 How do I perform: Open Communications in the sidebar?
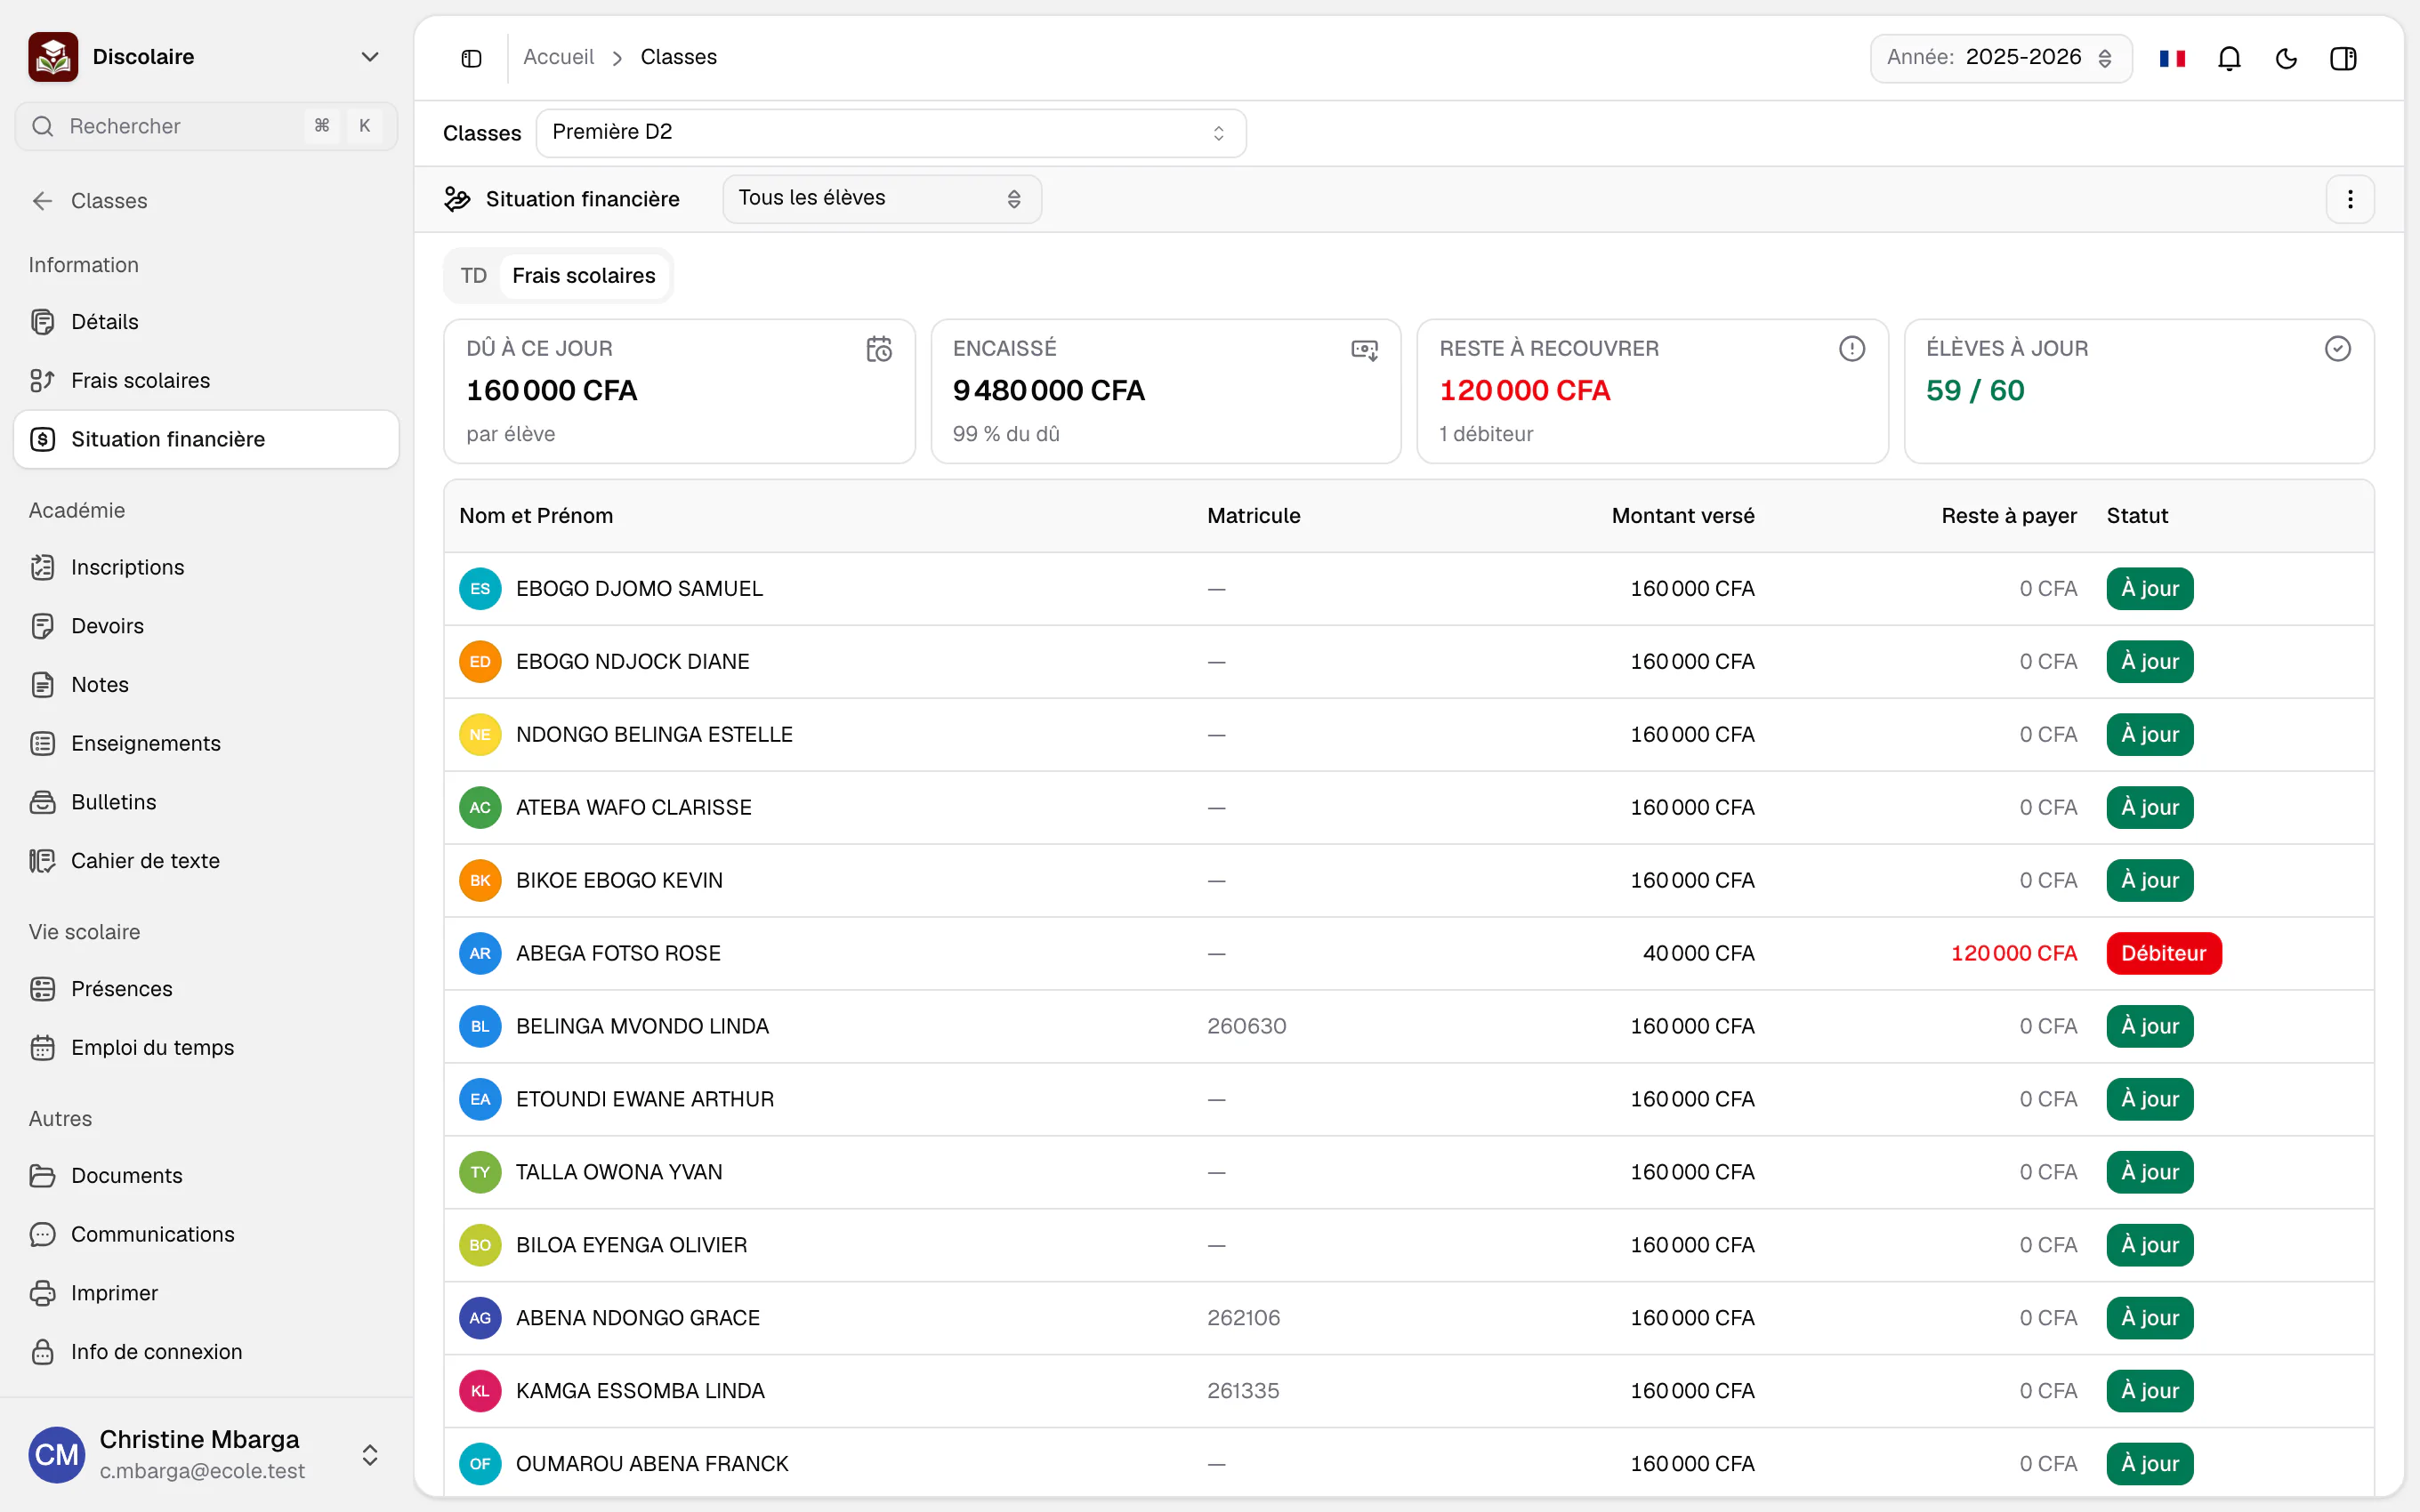click(206, 1235)
